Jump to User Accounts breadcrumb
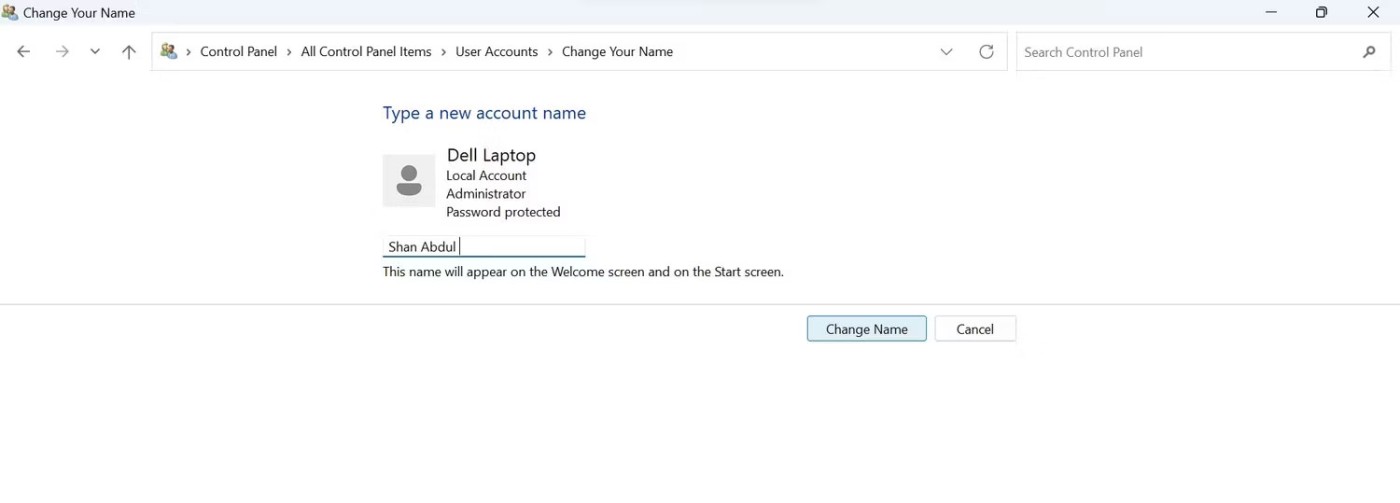 point(496,52)
